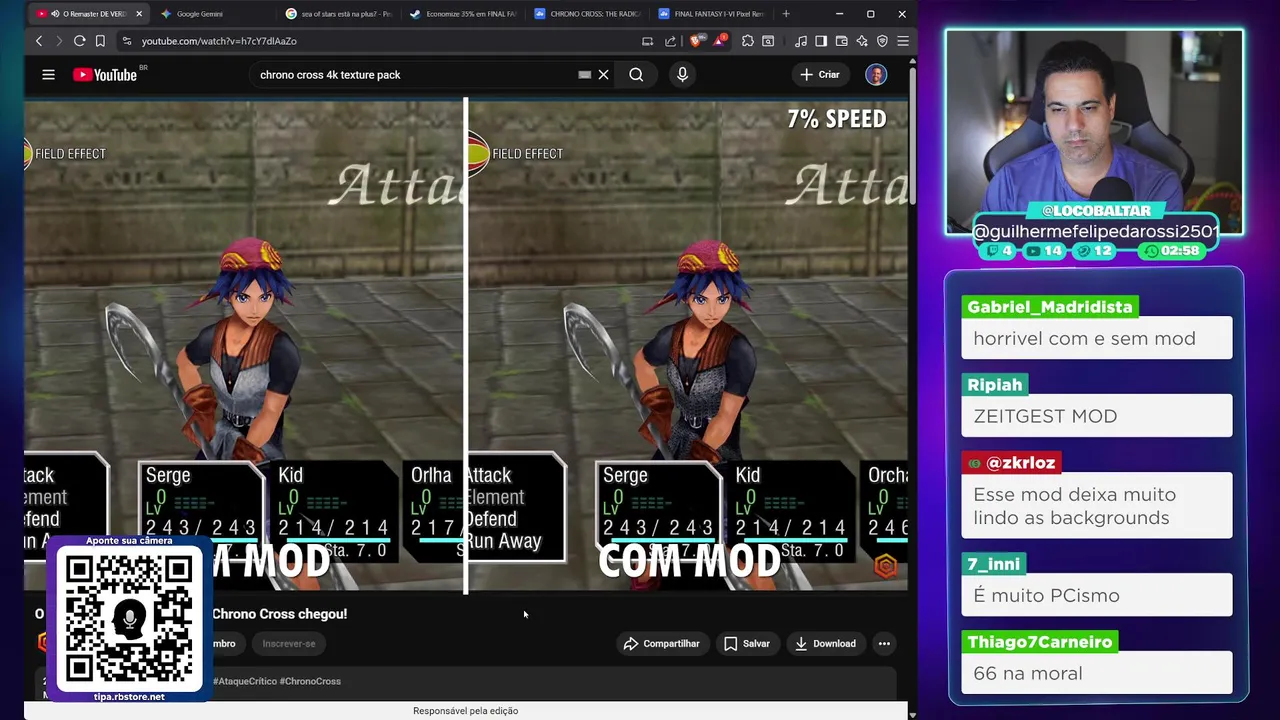Image resolution: width=1280 pixels, height=720 pixels.
Task: Open Brave Rewards triangle icon
Action: pos(719,41)
